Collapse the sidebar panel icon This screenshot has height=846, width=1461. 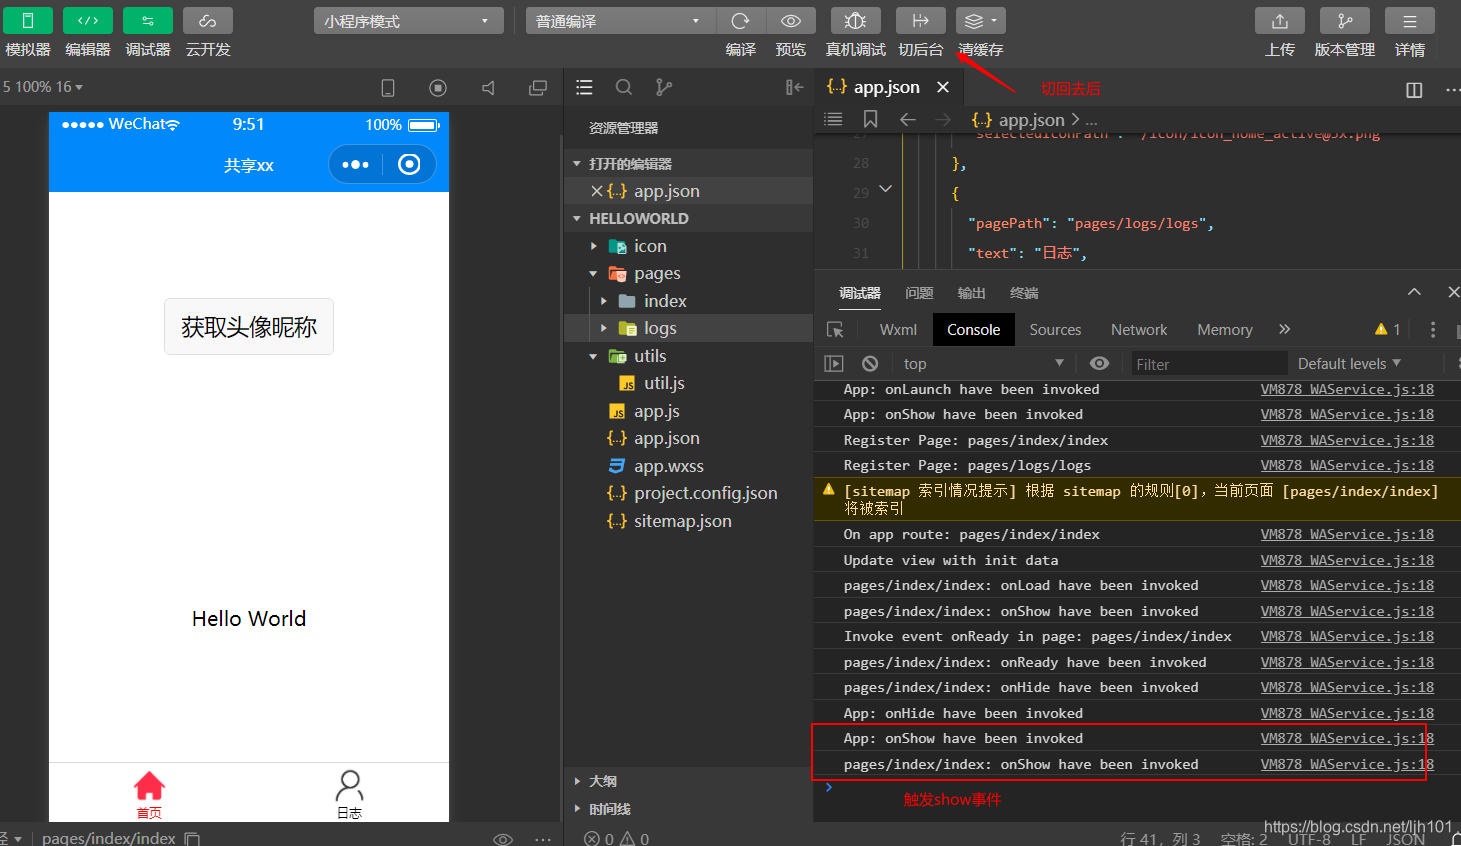point(795,88)
